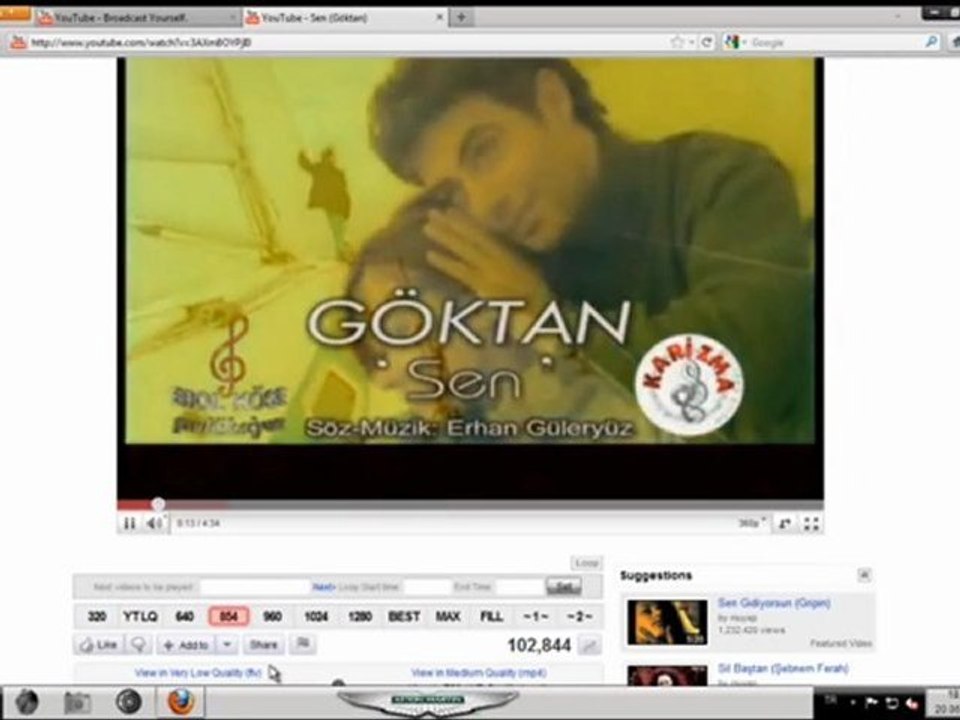Viewport: 960px width, 720px height.
Task: Click the Start orb in the taskbar
Action: tap(26, 702)
